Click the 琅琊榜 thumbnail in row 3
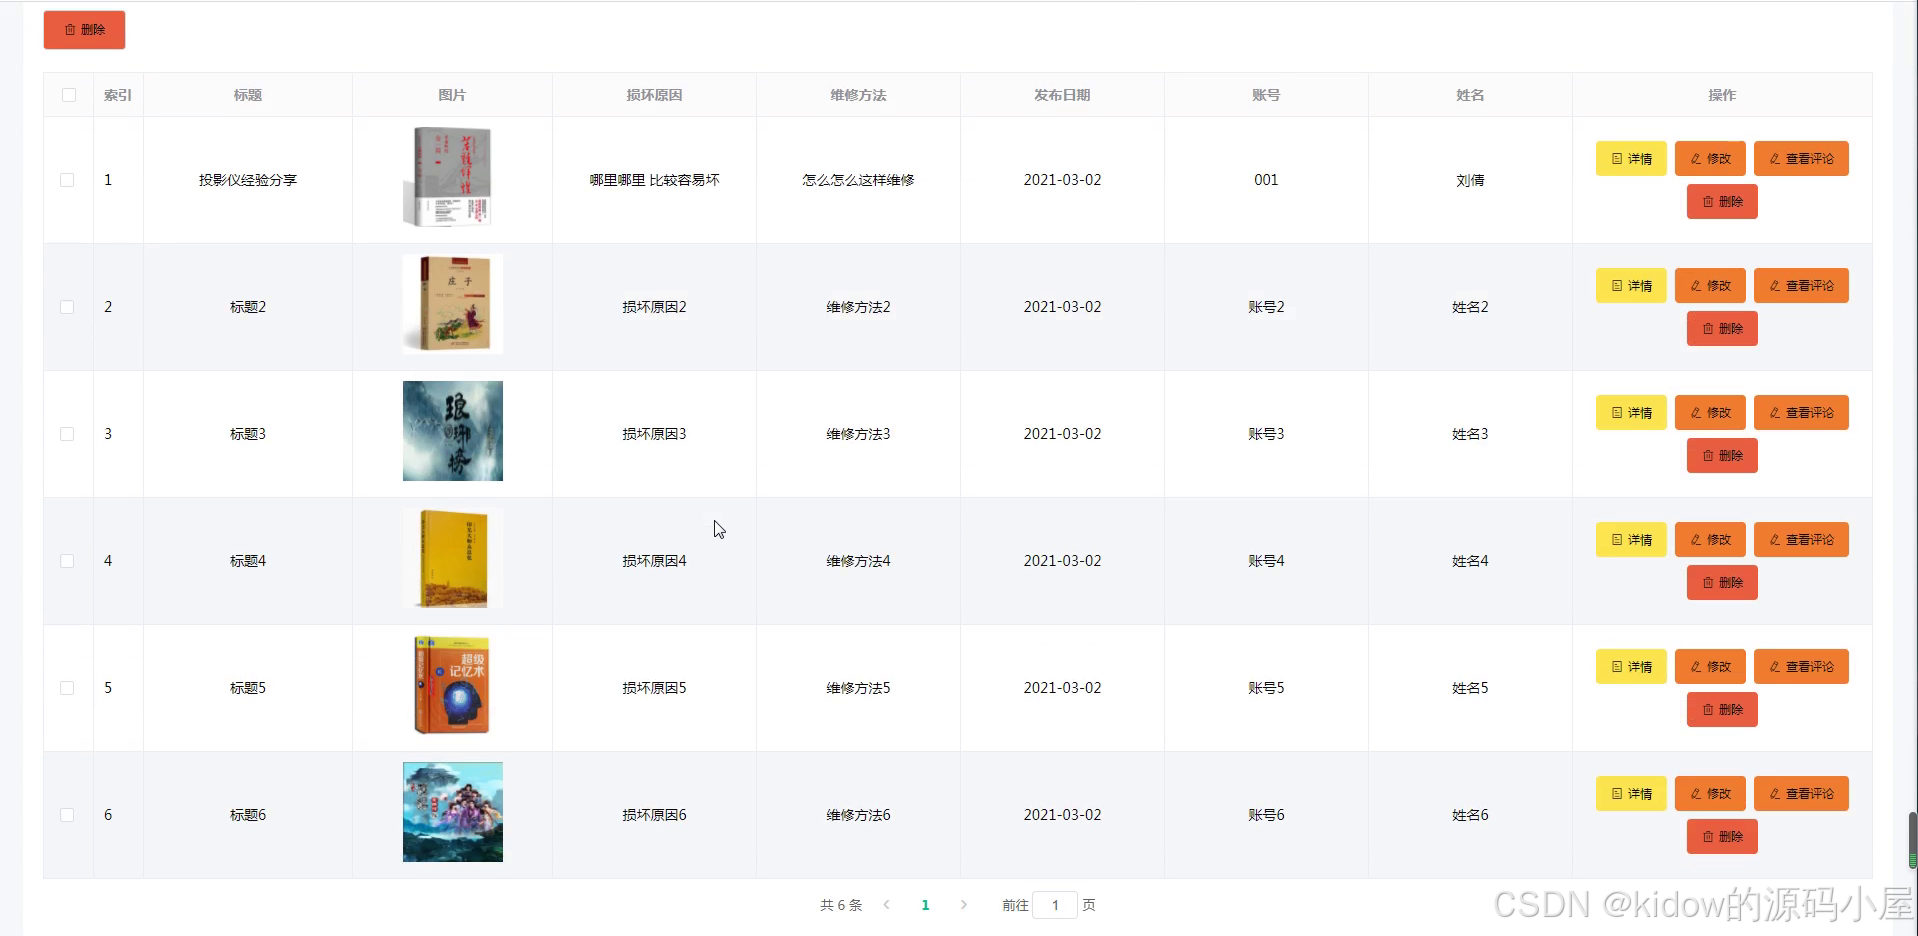 452,431
